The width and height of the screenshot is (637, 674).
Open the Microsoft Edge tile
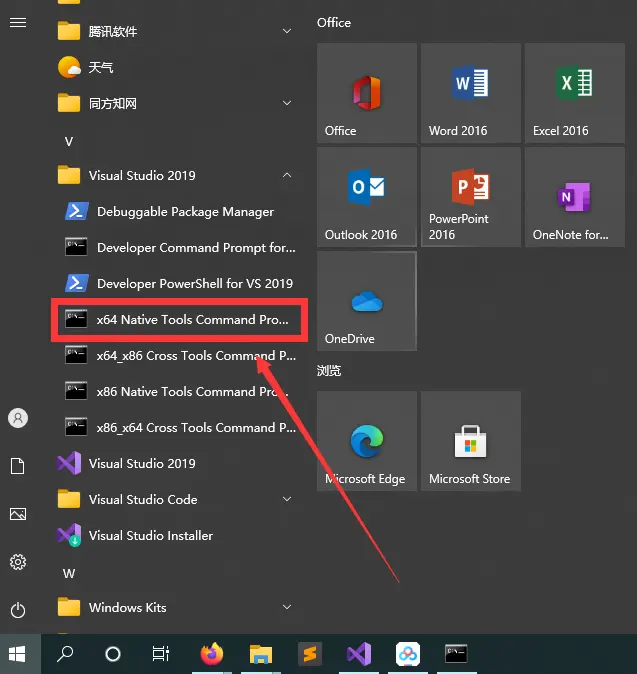click(x=366, y=441)
